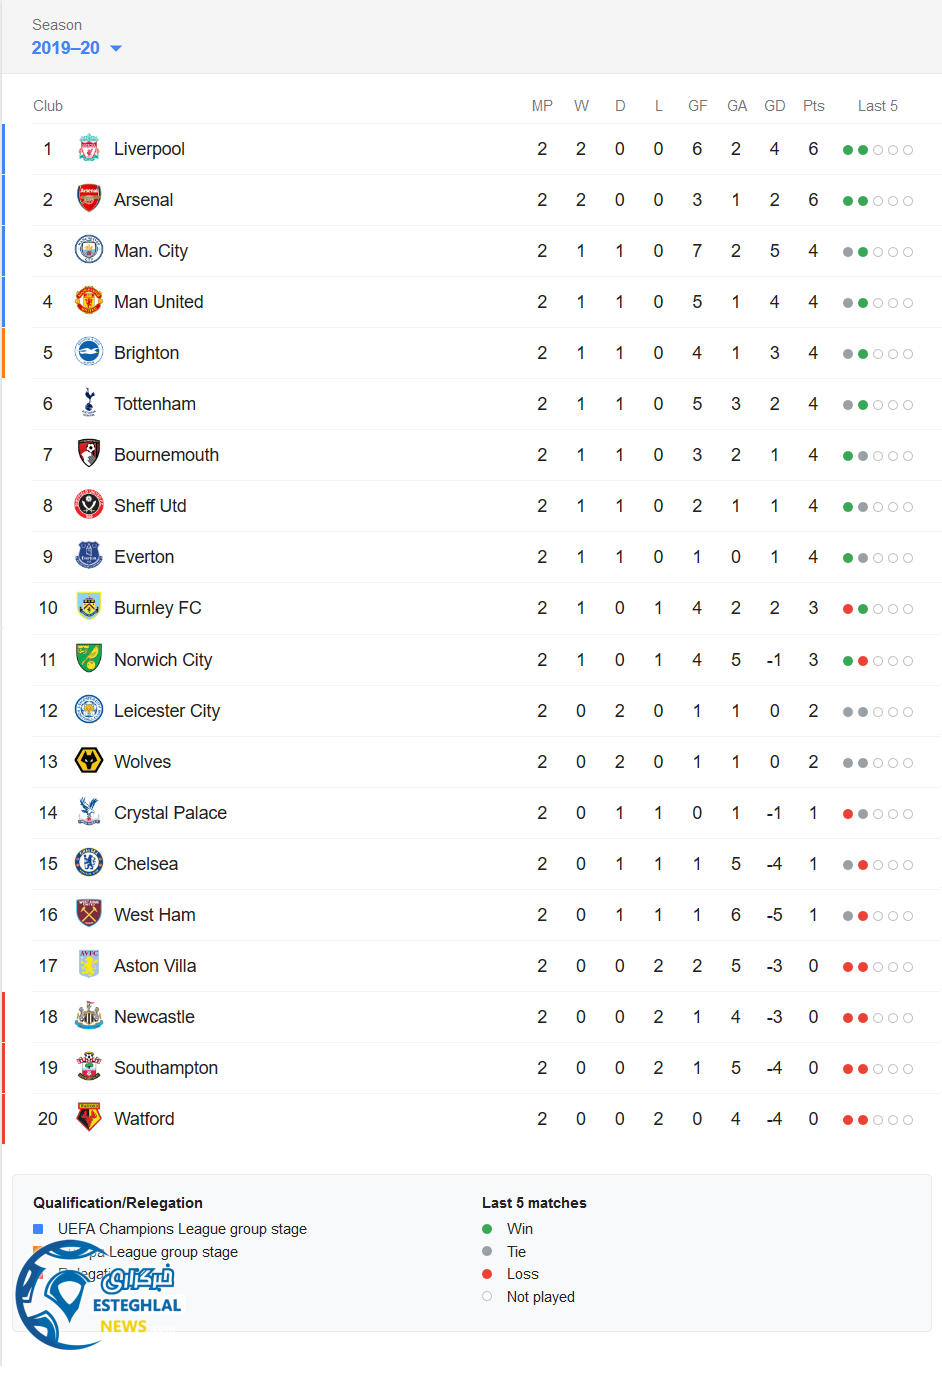Click Burnley FC's red loss dot
This screenshot has height=1377, width=942.
848,609
